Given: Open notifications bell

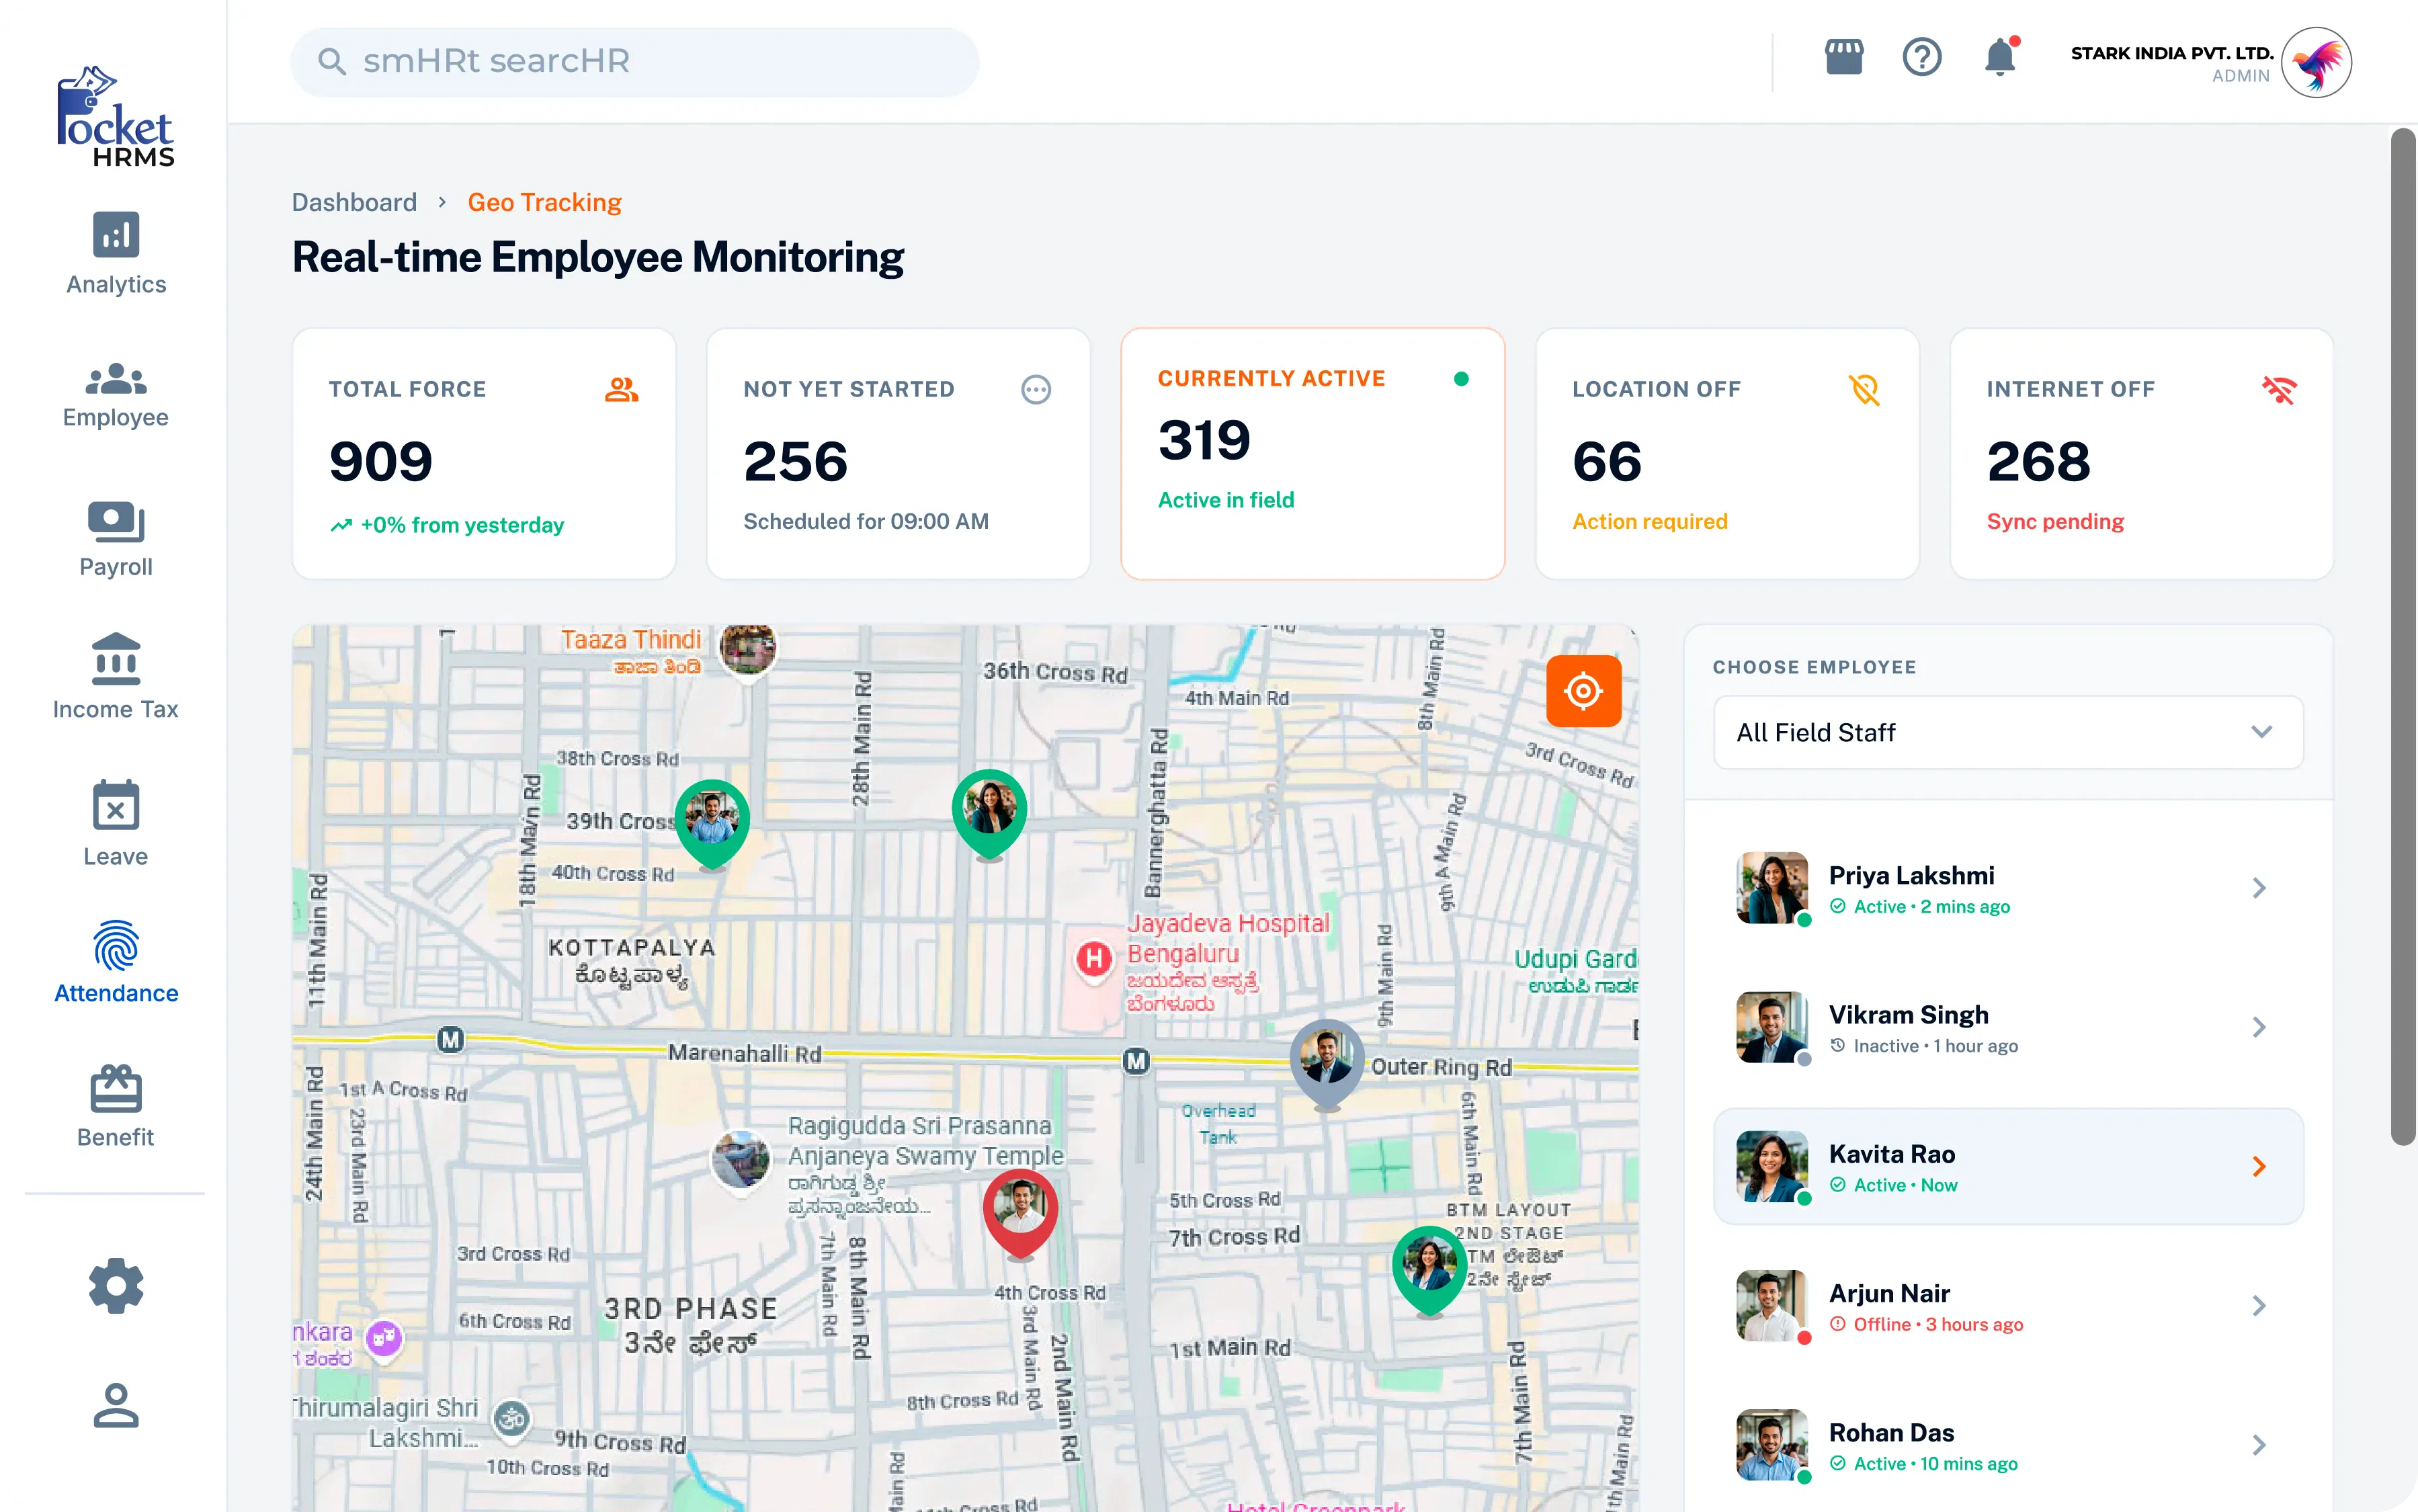Looking at the screenshot, I should (x=2001, y=57).
